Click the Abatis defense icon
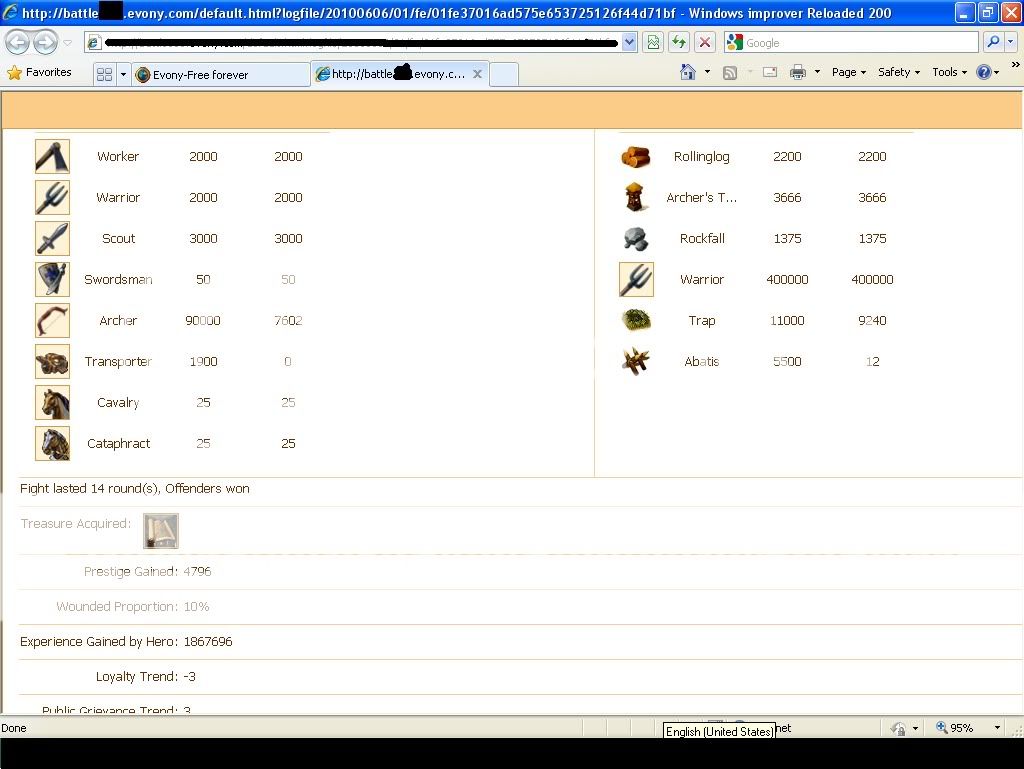Viewport: 1024px width, 769px height. (635, 362)
